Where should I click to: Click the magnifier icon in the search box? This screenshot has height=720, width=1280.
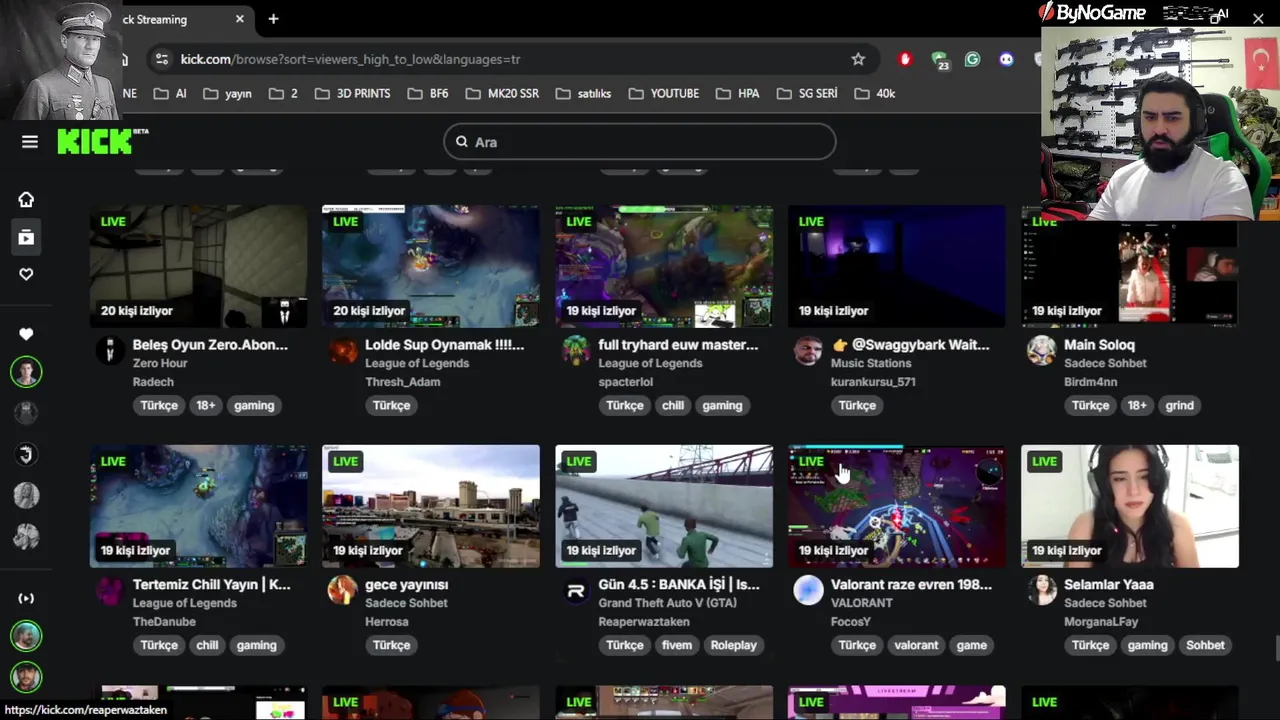tap(462, 142)
